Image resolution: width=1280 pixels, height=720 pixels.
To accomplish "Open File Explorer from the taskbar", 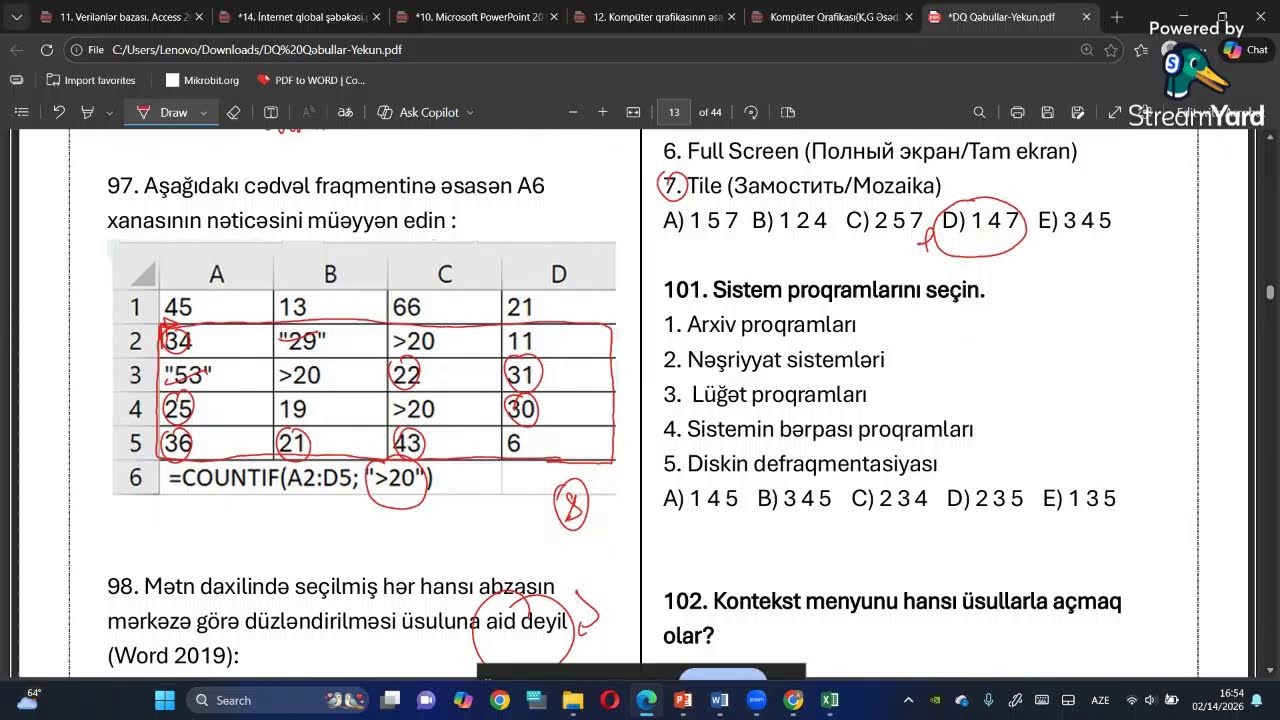I will 573,700.
